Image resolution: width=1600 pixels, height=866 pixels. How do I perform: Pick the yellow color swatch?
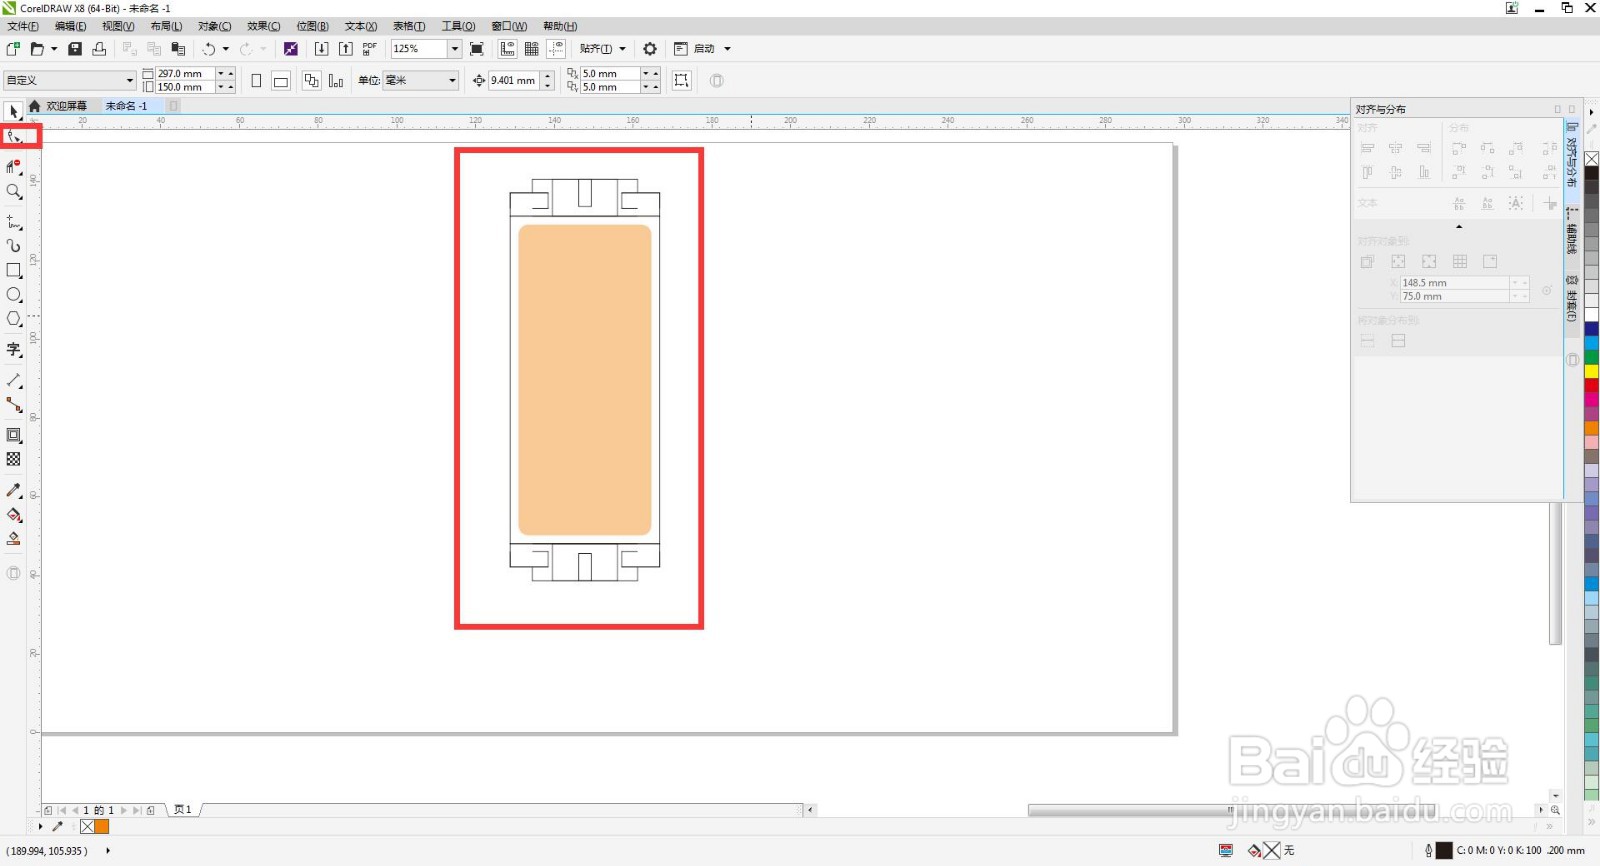(x=1591, y=371)
